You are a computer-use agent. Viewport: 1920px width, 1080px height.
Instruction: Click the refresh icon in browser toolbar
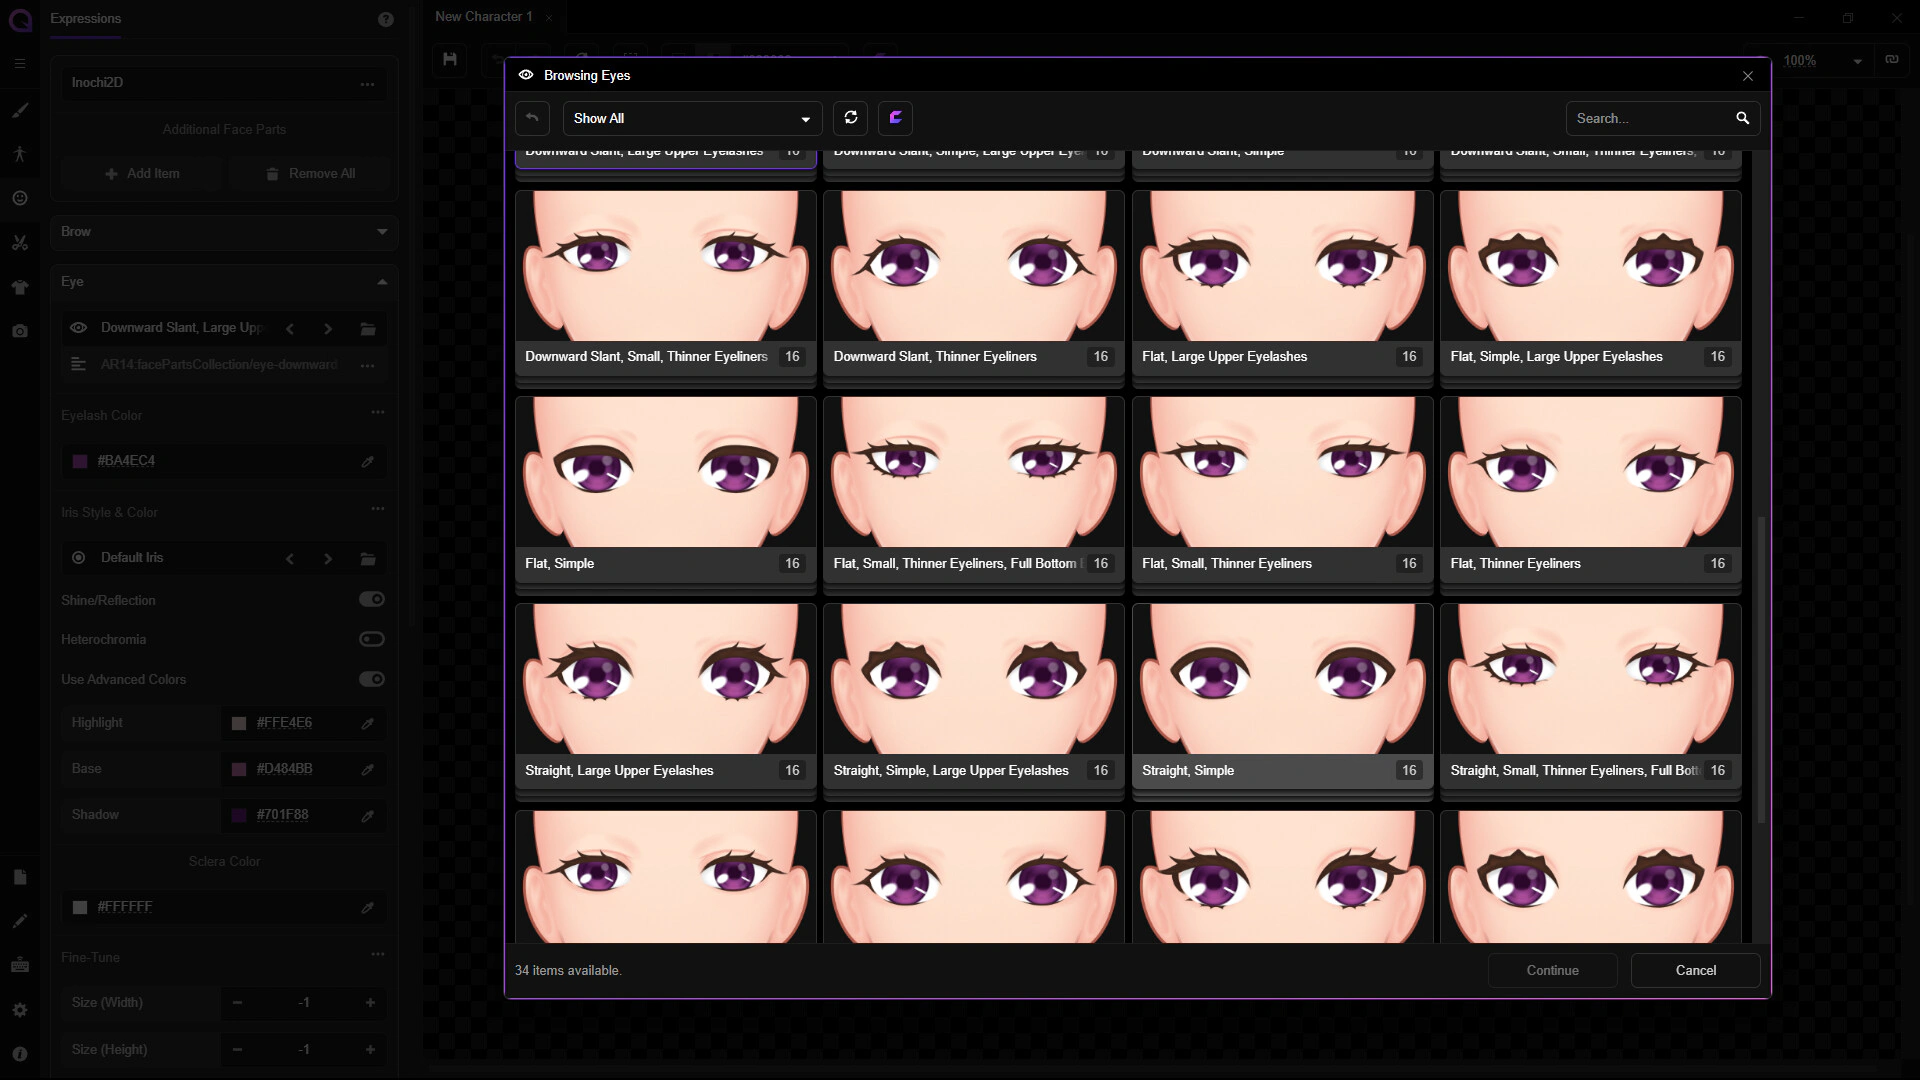coord(851,118)
